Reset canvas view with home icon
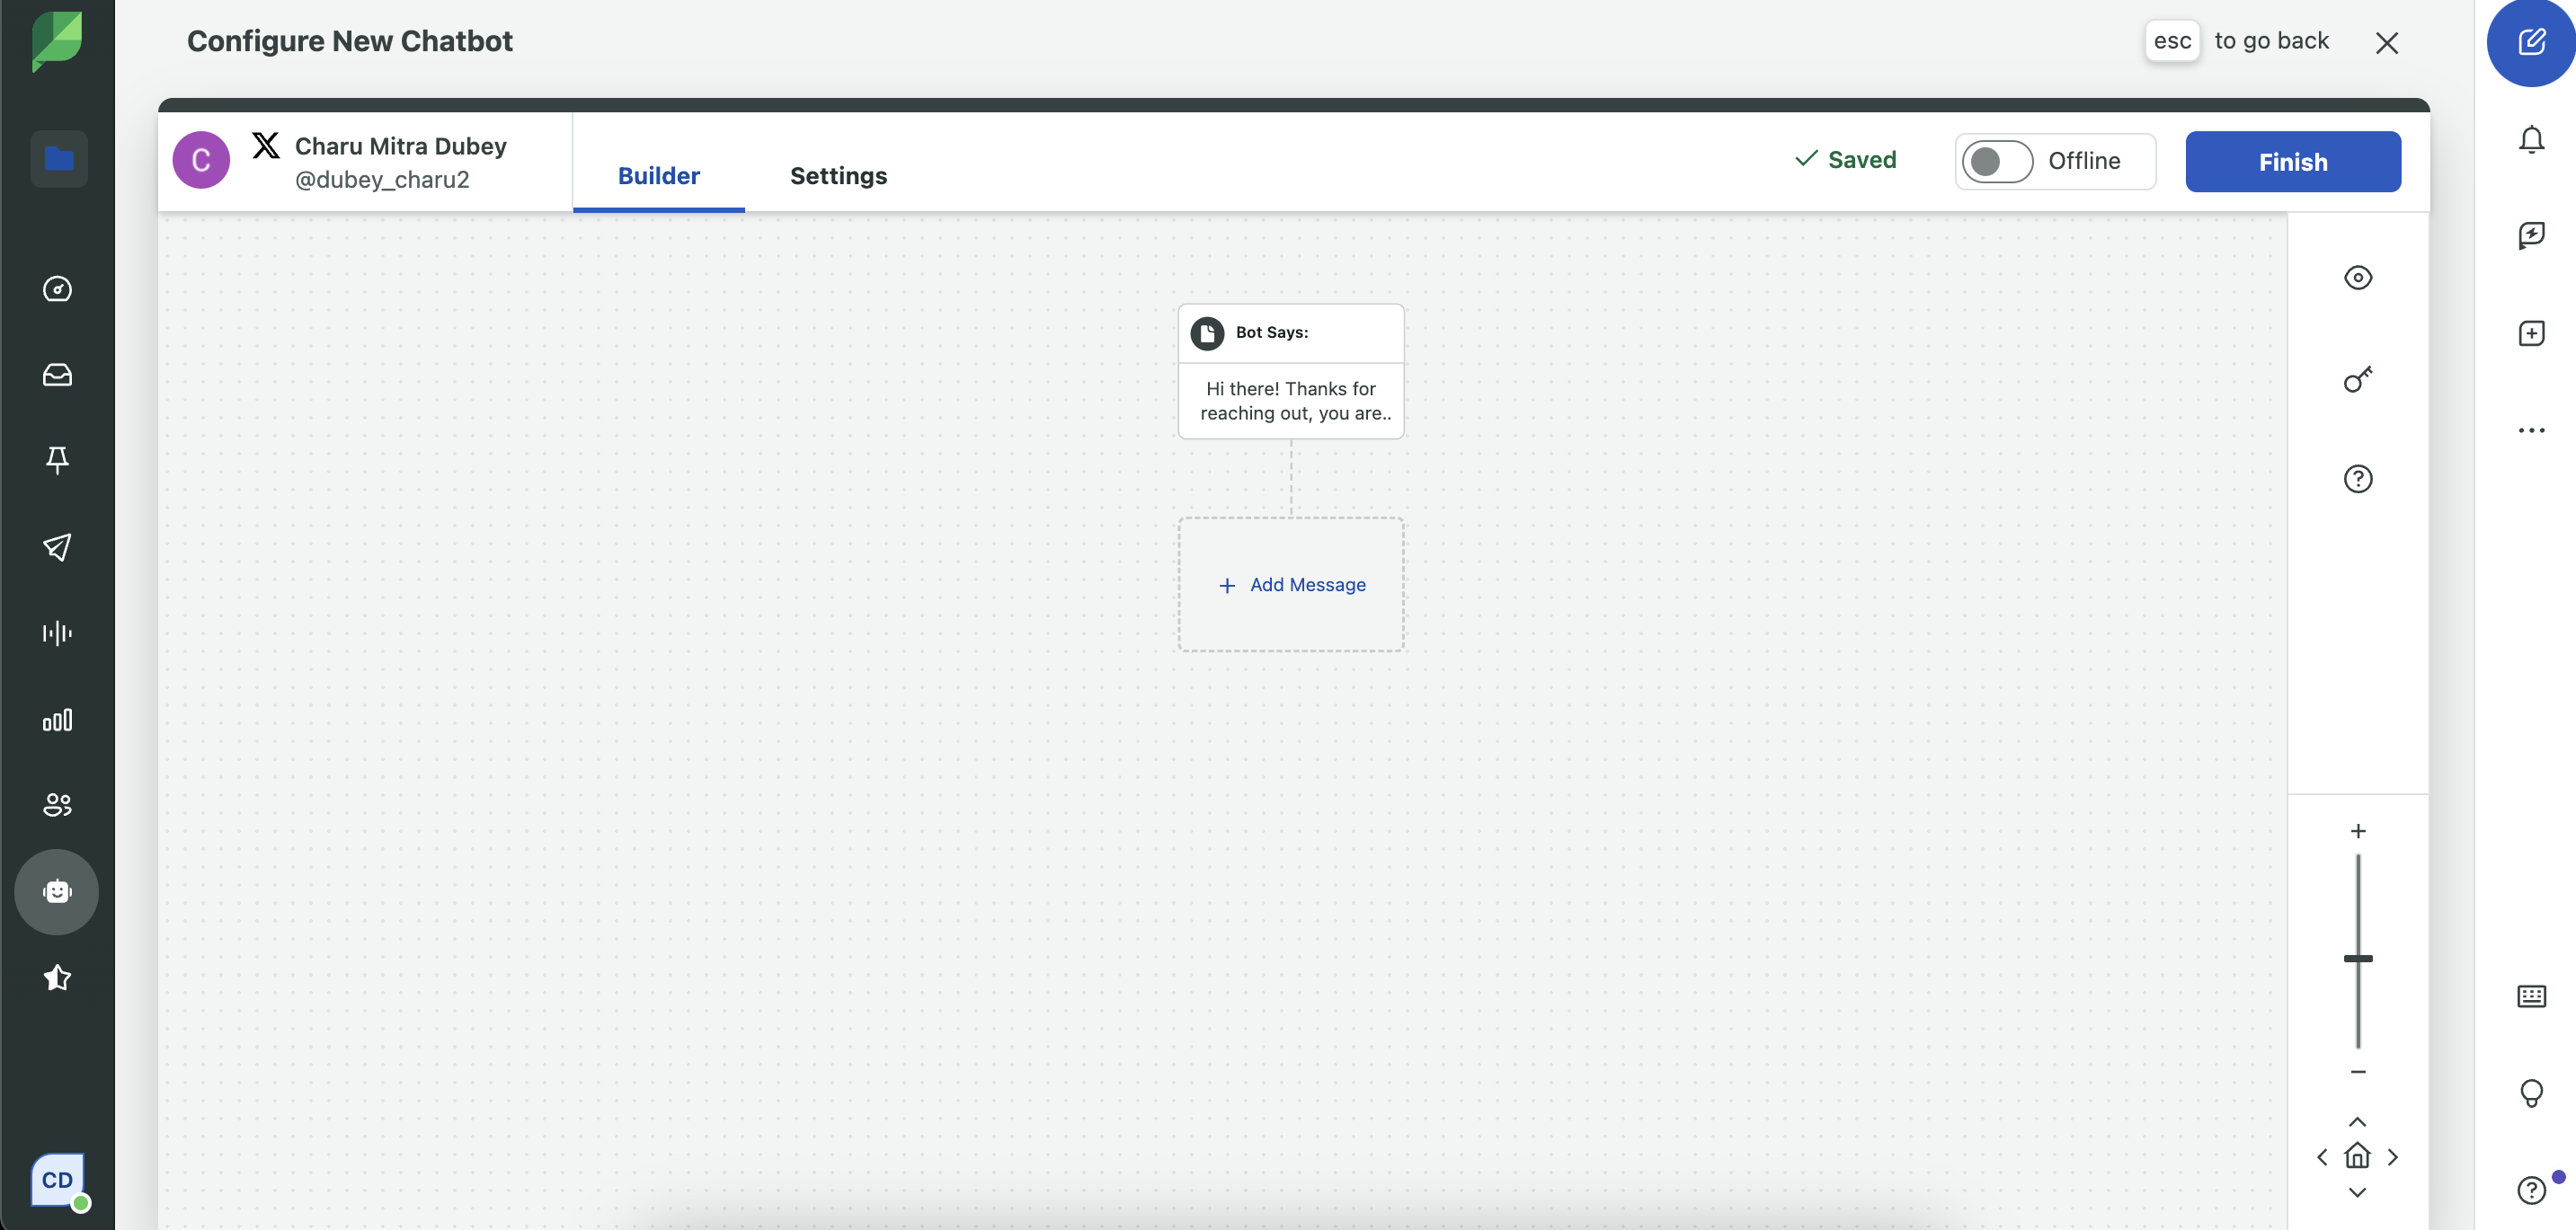Image resolution: width=2576 pixels, height=1230 pixels. pyautogui.click(x=2357, y=1156)
